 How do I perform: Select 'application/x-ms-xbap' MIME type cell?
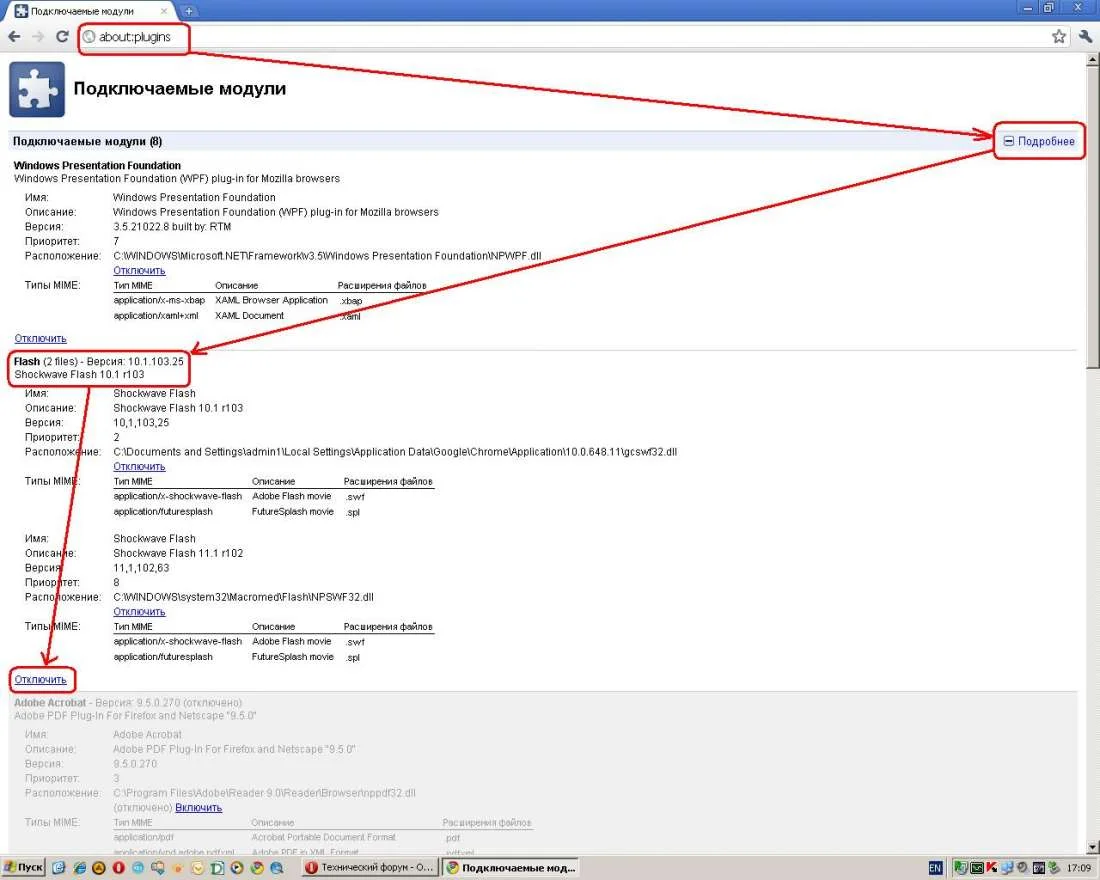pos(159,300)
